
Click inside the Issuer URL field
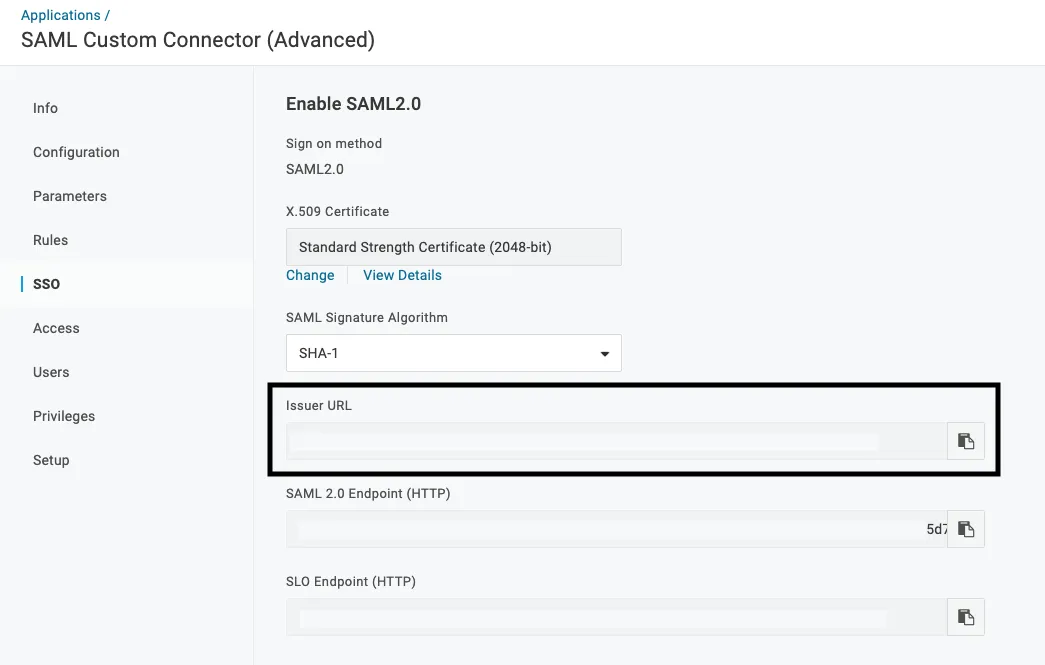616,441
